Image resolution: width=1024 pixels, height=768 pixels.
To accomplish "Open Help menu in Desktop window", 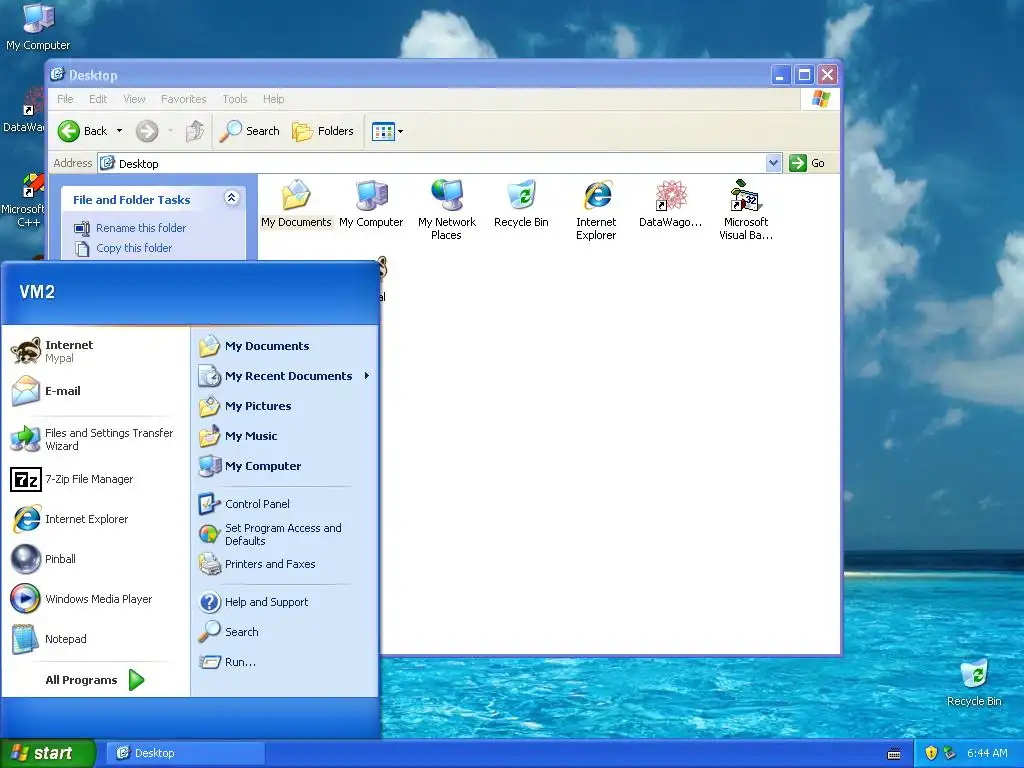I will (274, 99).
